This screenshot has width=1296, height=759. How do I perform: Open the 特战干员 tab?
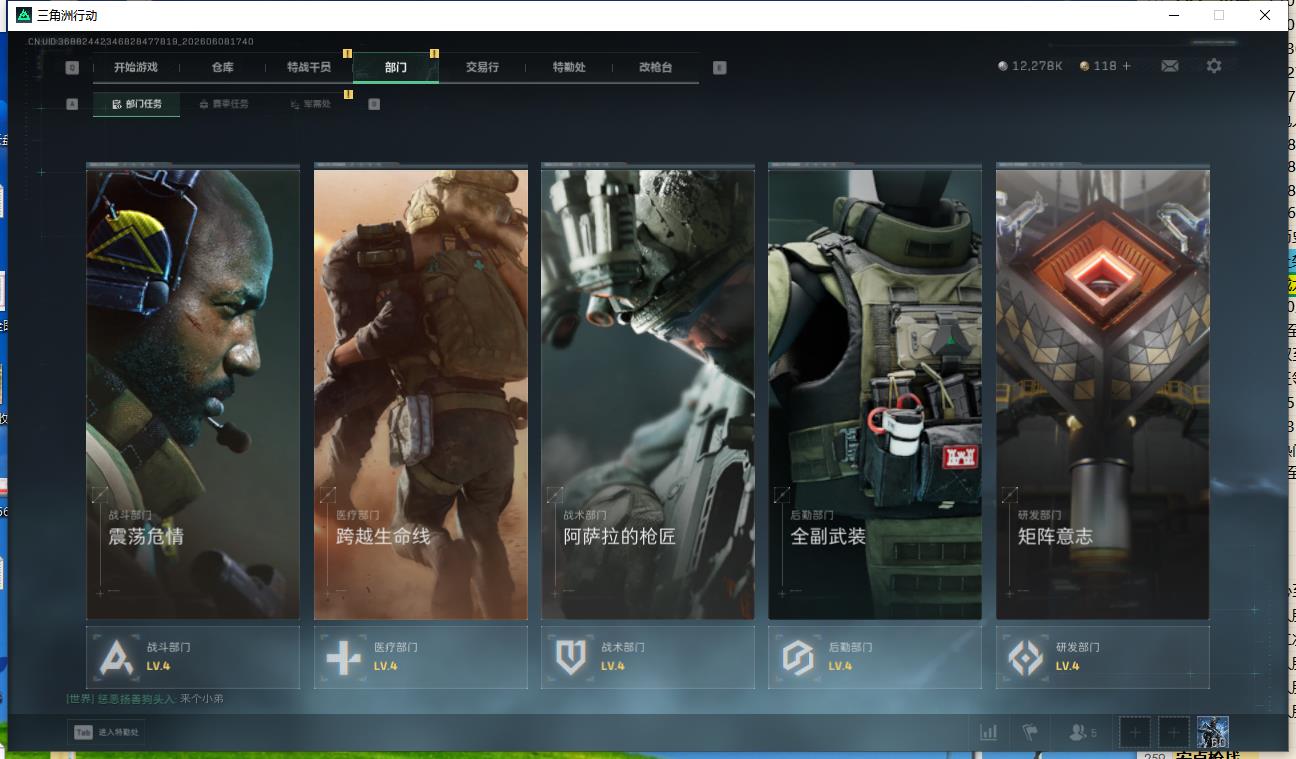pos(309,67)
